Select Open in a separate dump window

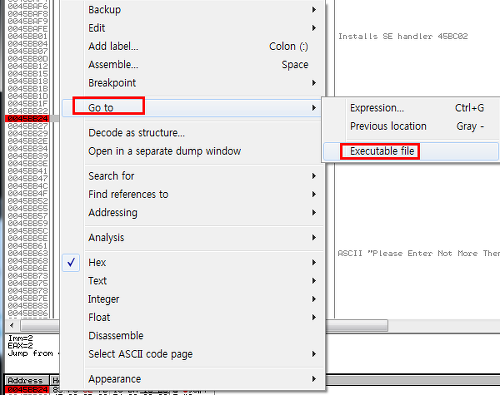[x=193, y=151]
